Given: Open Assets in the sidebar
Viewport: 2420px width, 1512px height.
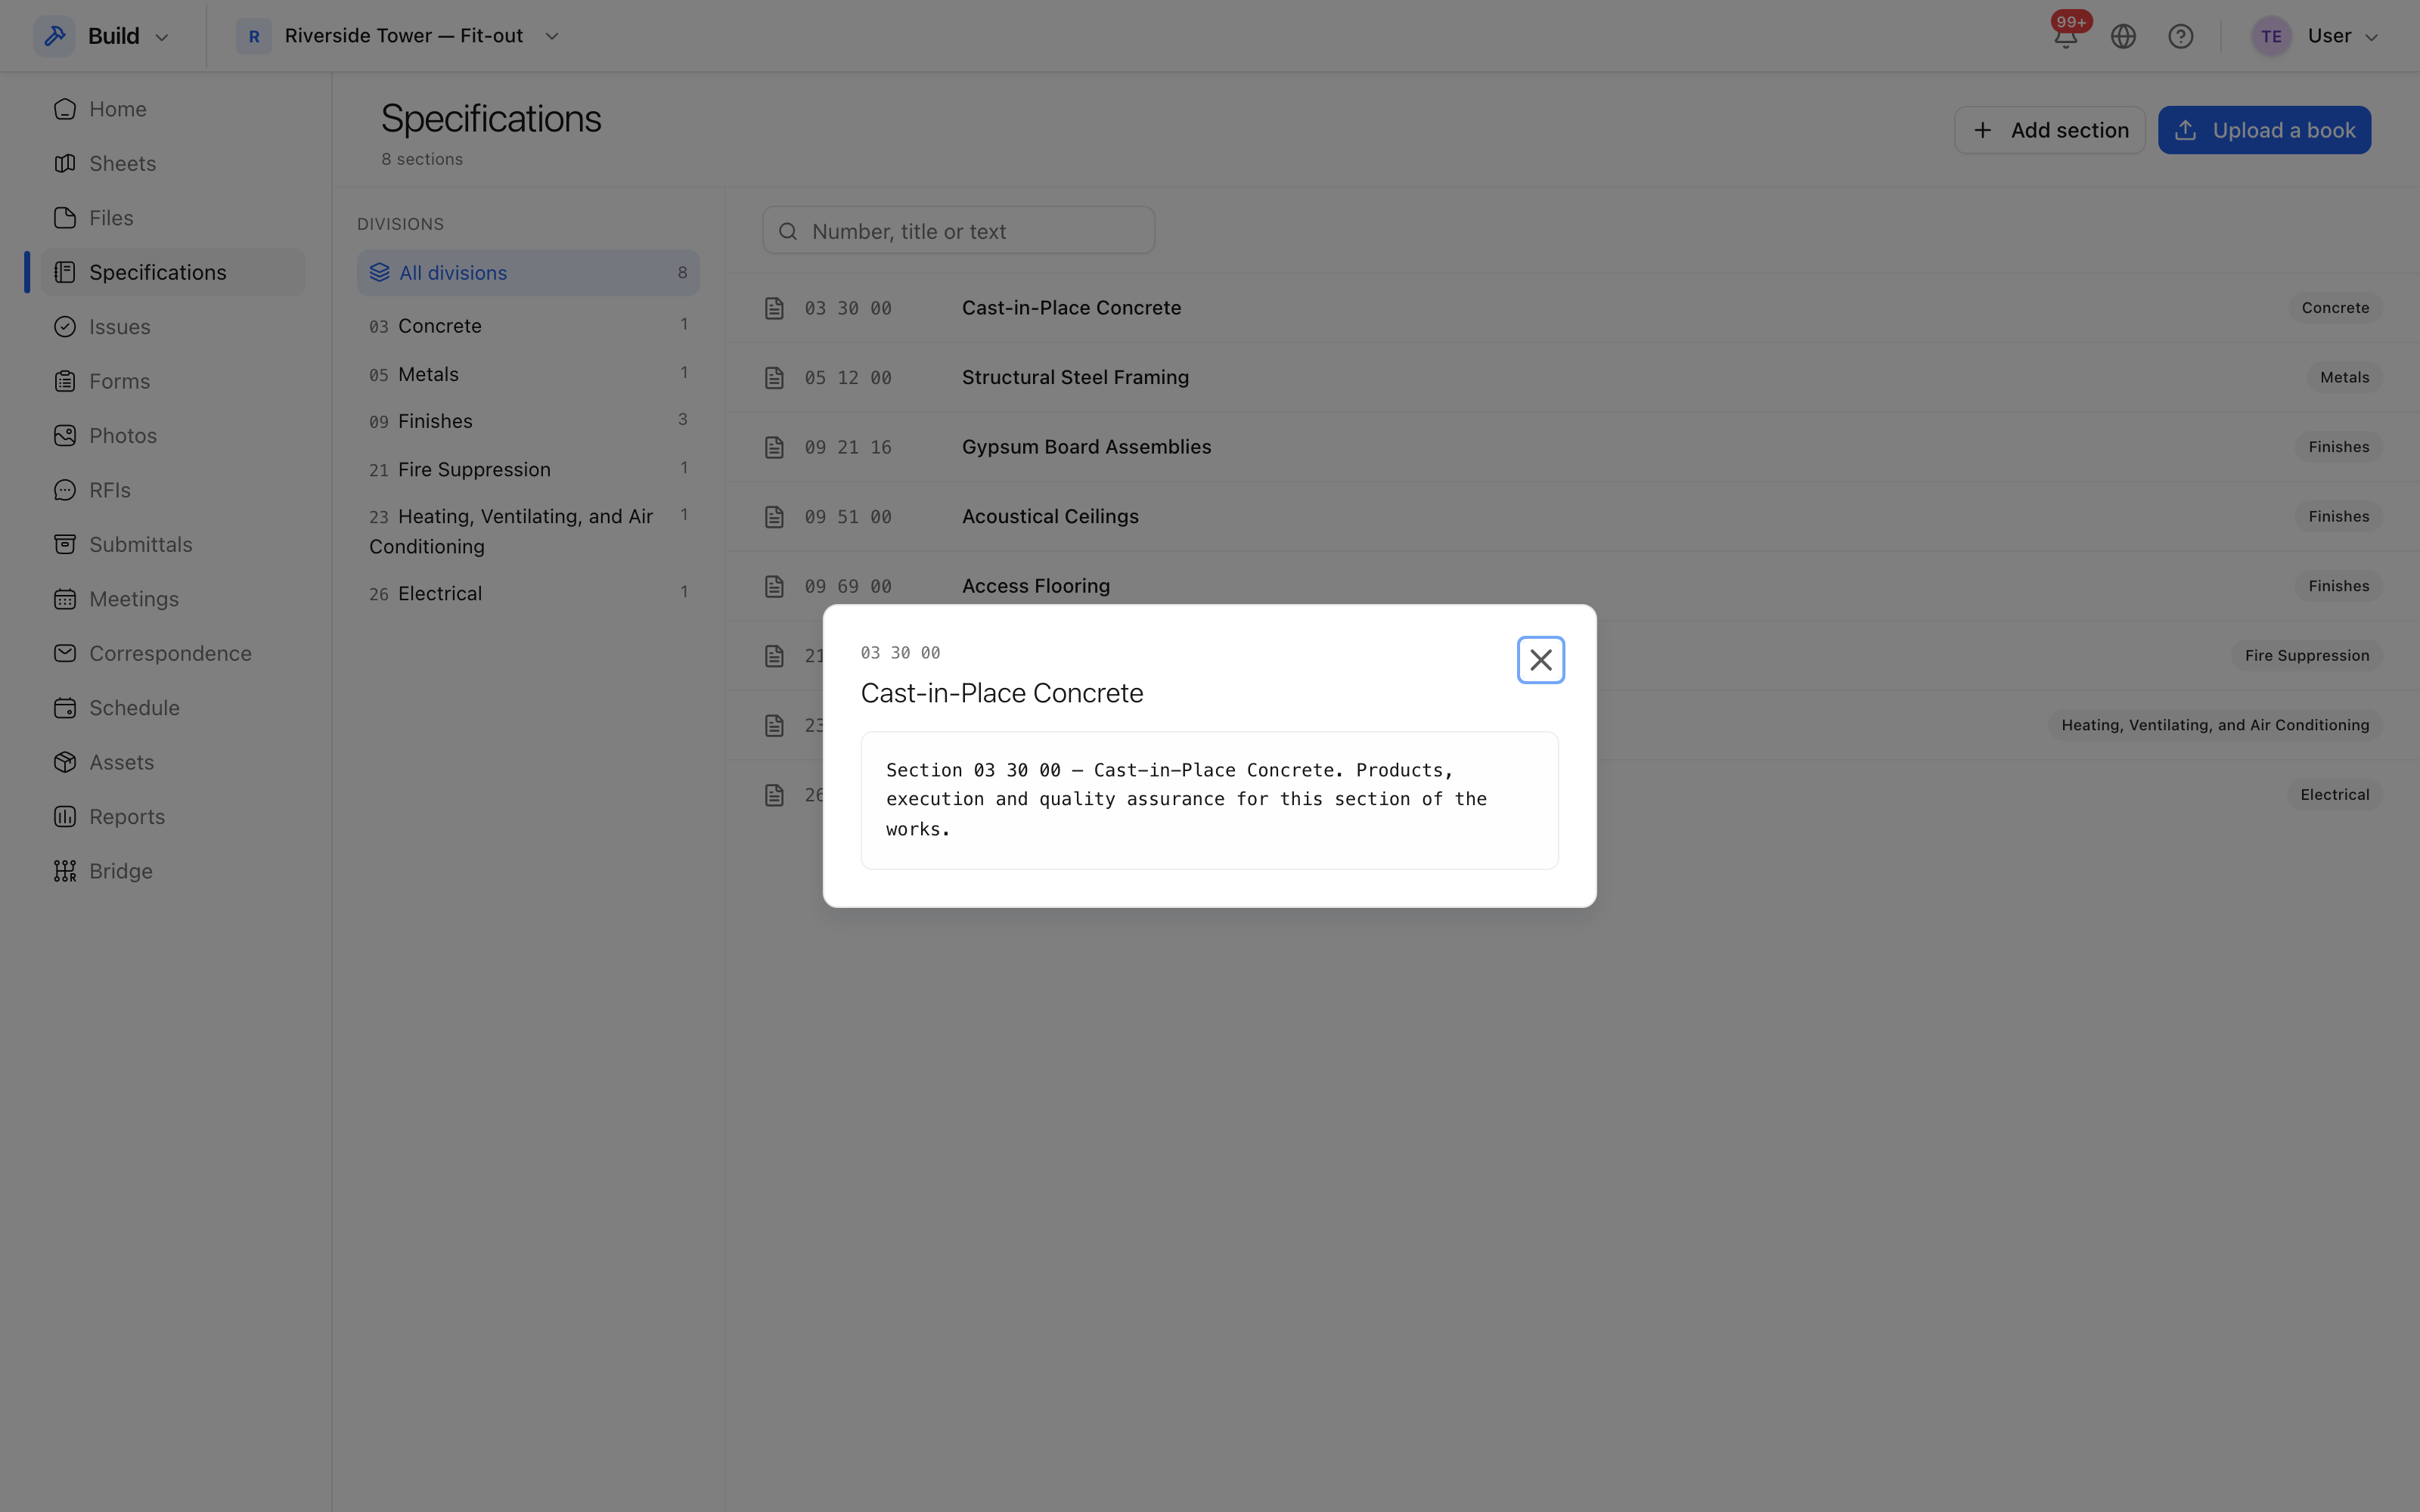Looking at the screenshot, I should point(172,762).
